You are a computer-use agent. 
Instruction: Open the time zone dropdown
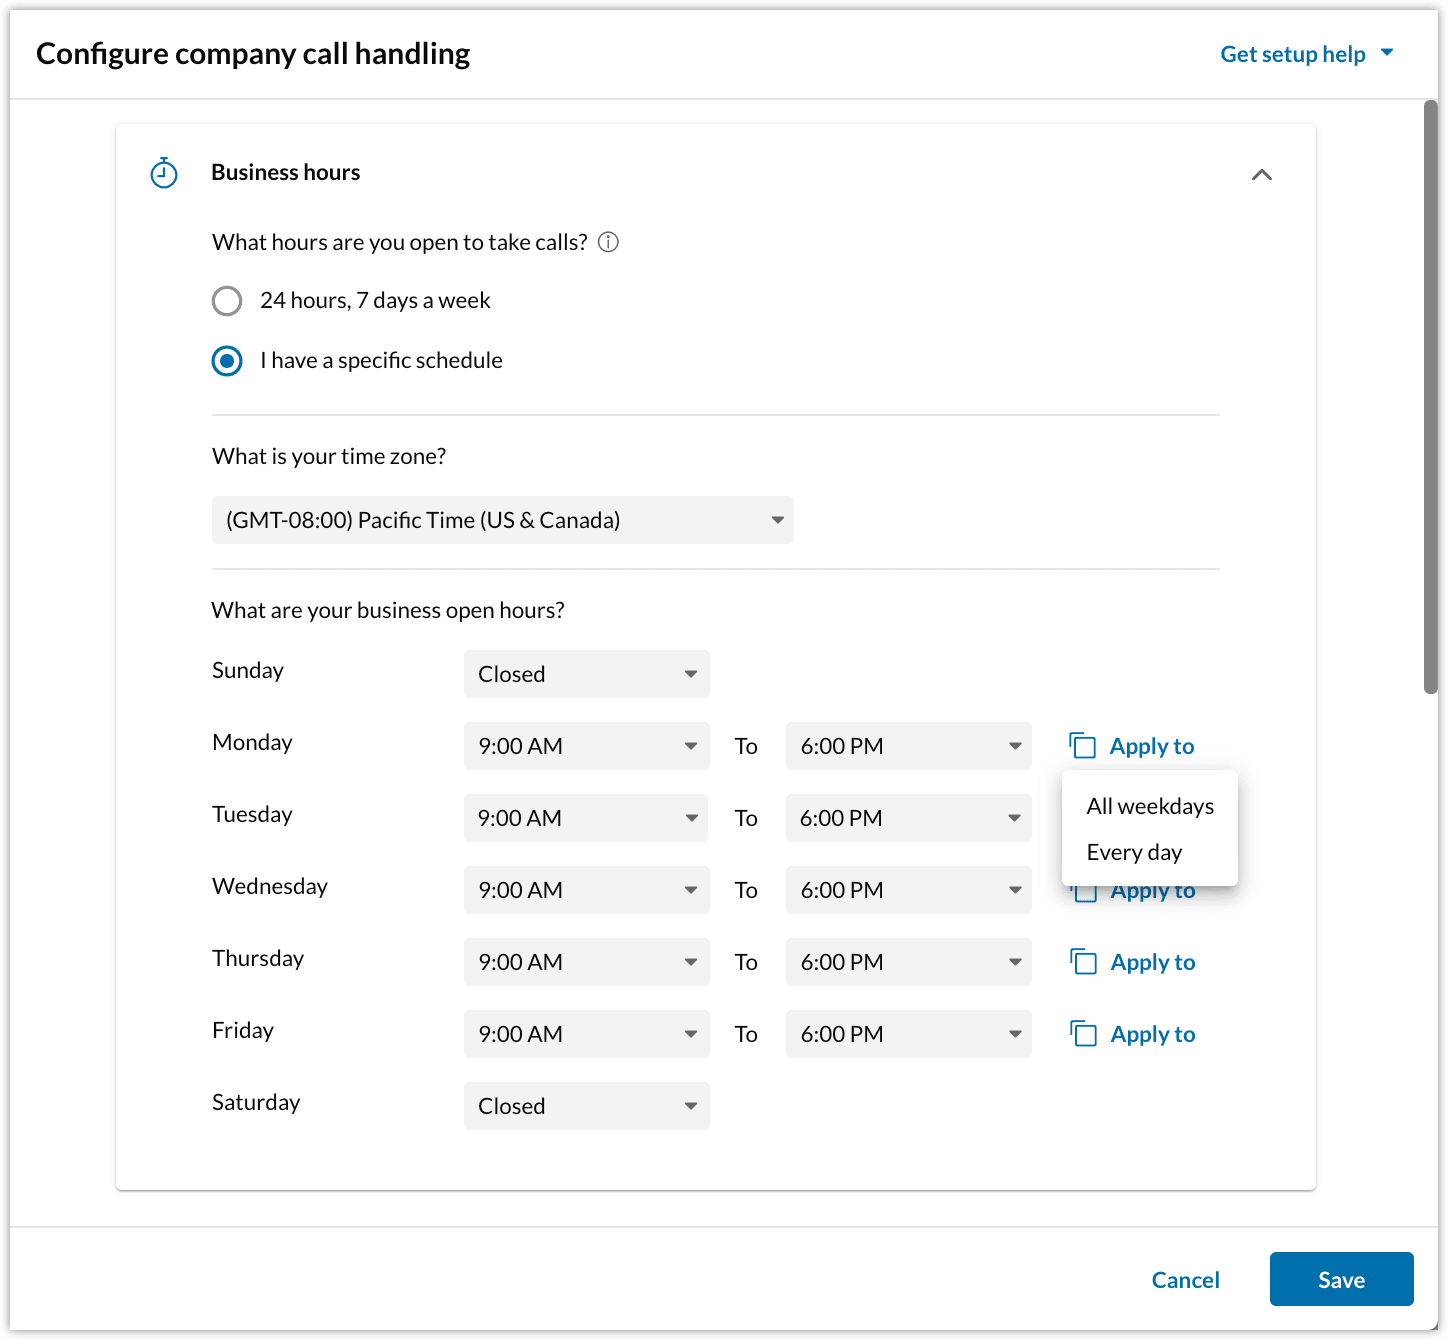(x=502, y=520)
